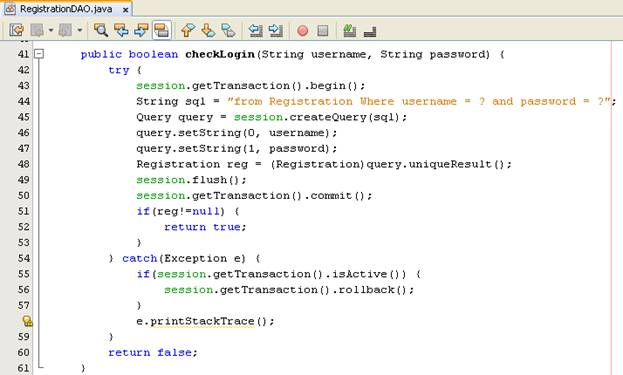Click the Last Edit toolbar icon
Viewport: 623px width, 375px height.
[x=17, y=30]
